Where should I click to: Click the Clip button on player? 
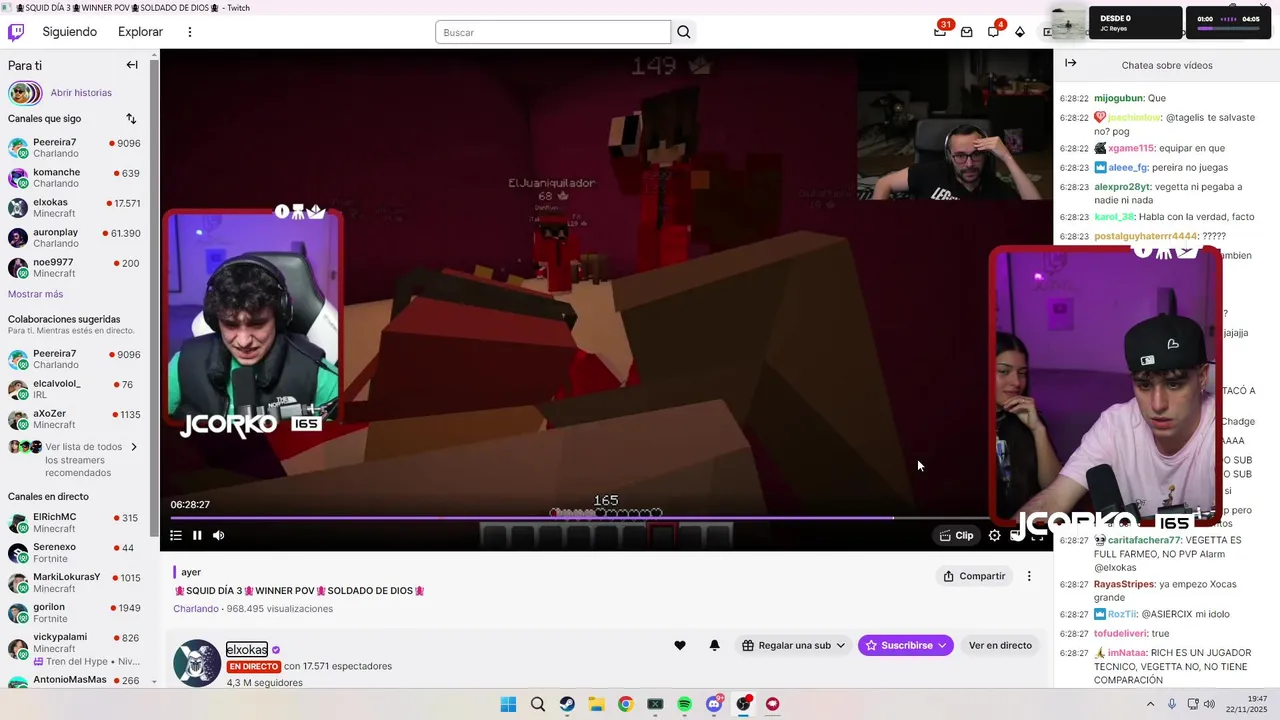956,535
